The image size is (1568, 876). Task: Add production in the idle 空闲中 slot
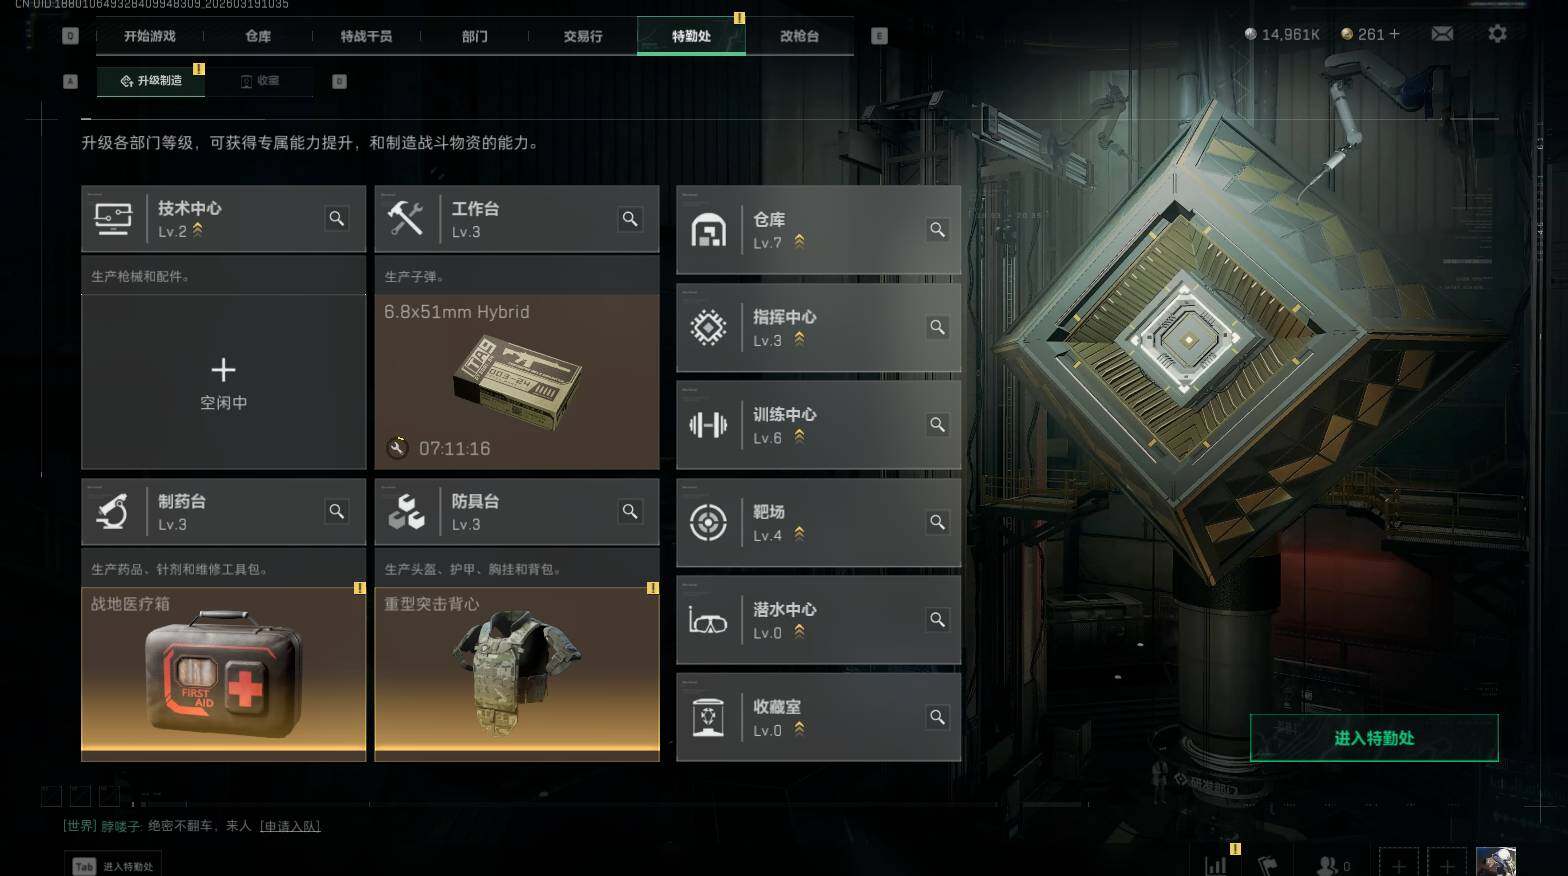223,382
